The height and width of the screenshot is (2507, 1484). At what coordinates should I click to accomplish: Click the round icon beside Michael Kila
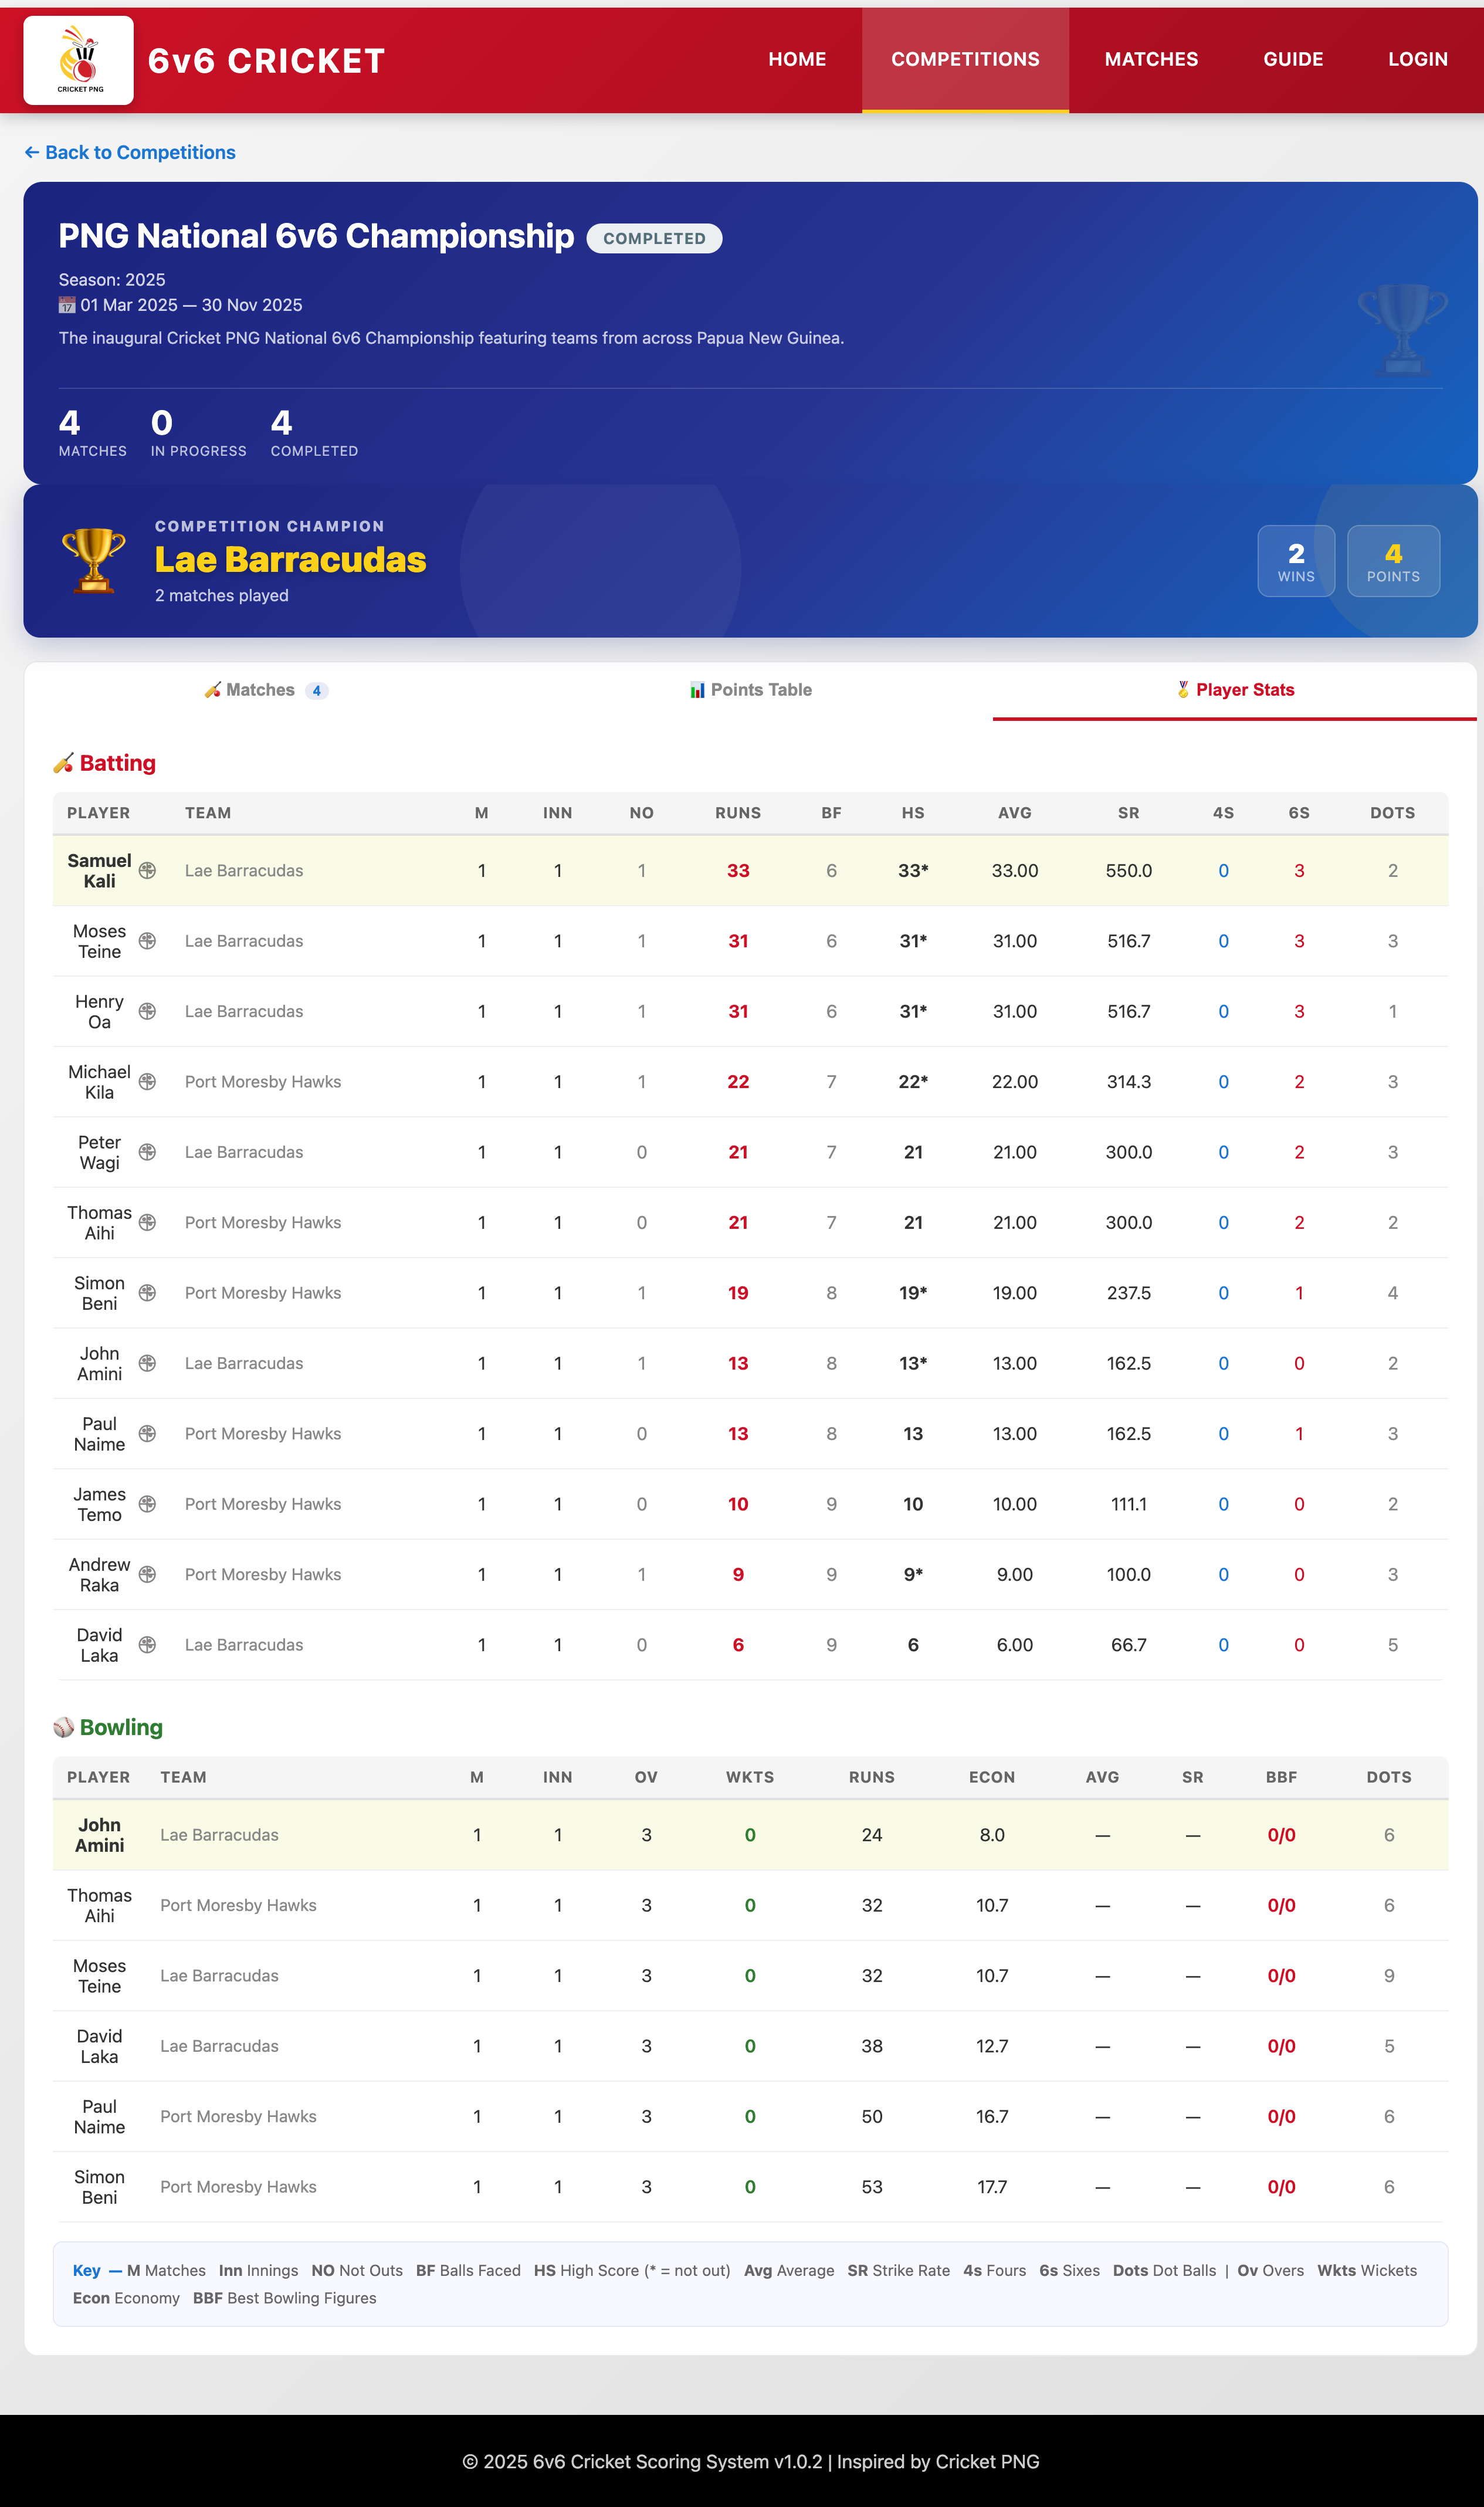(147, 1082)
